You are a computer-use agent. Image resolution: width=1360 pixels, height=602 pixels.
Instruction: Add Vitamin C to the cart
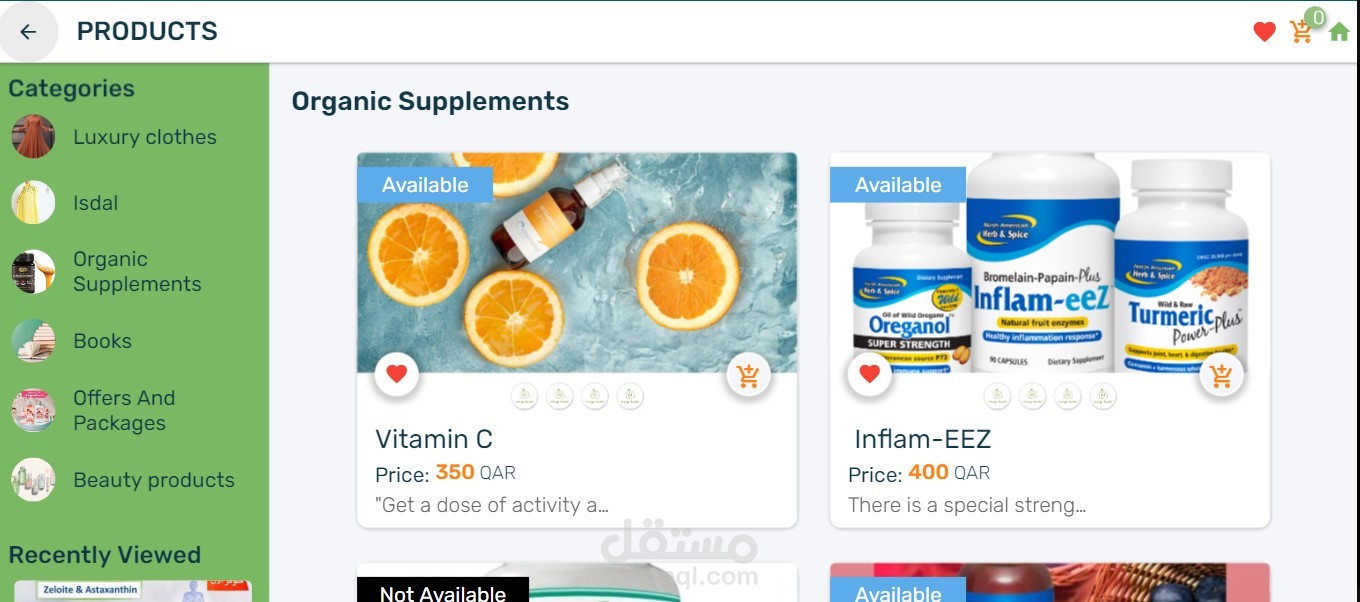click(748, 376)
